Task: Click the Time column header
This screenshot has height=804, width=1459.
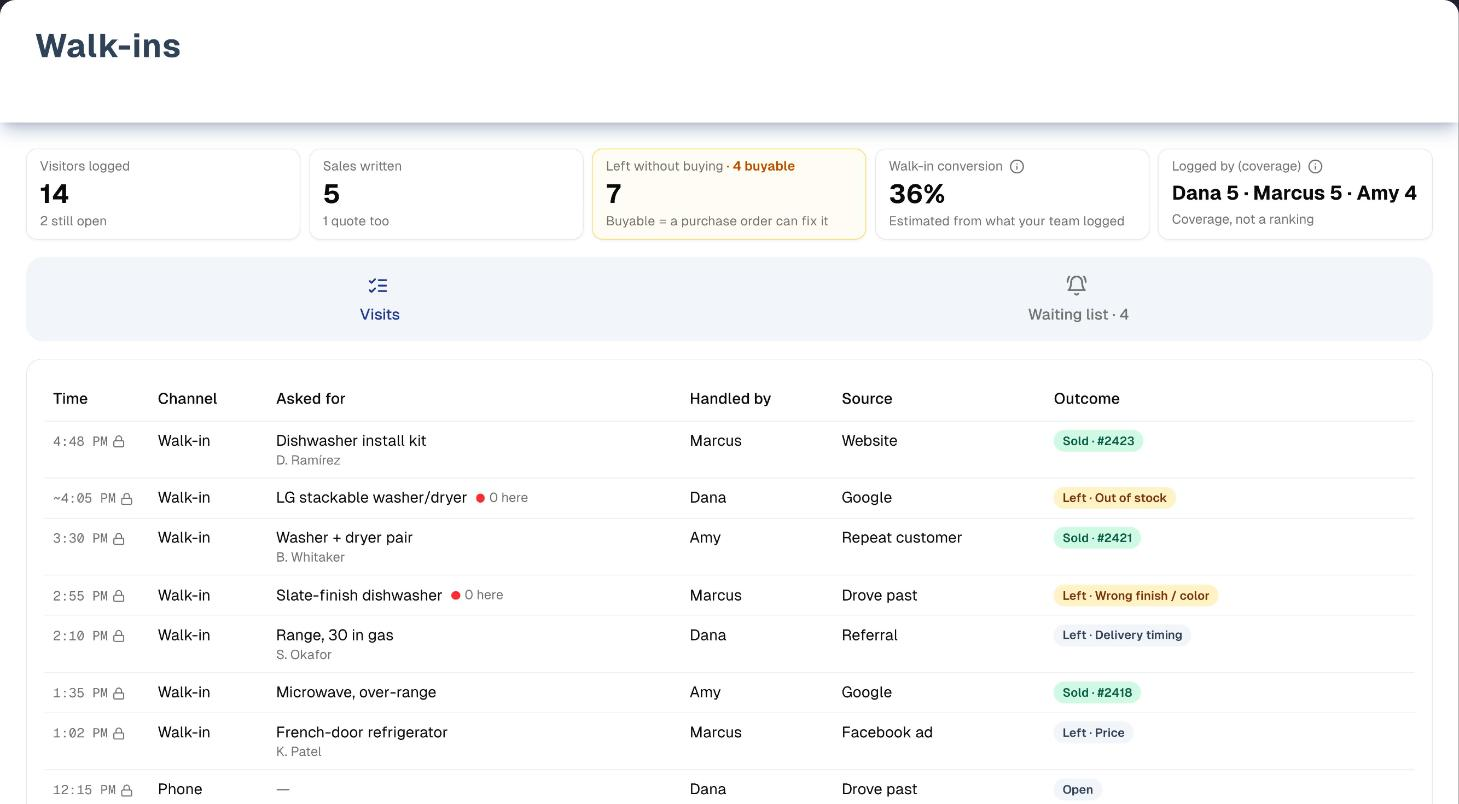Action: click(x=70, y=399)
